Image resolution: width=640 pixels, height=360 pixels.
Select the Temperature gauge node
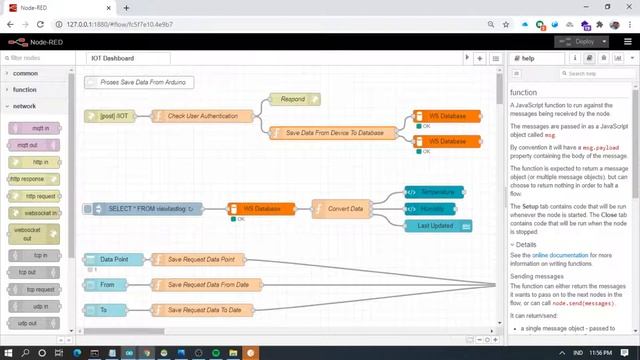pyautogui.click(x=434, y=192)
